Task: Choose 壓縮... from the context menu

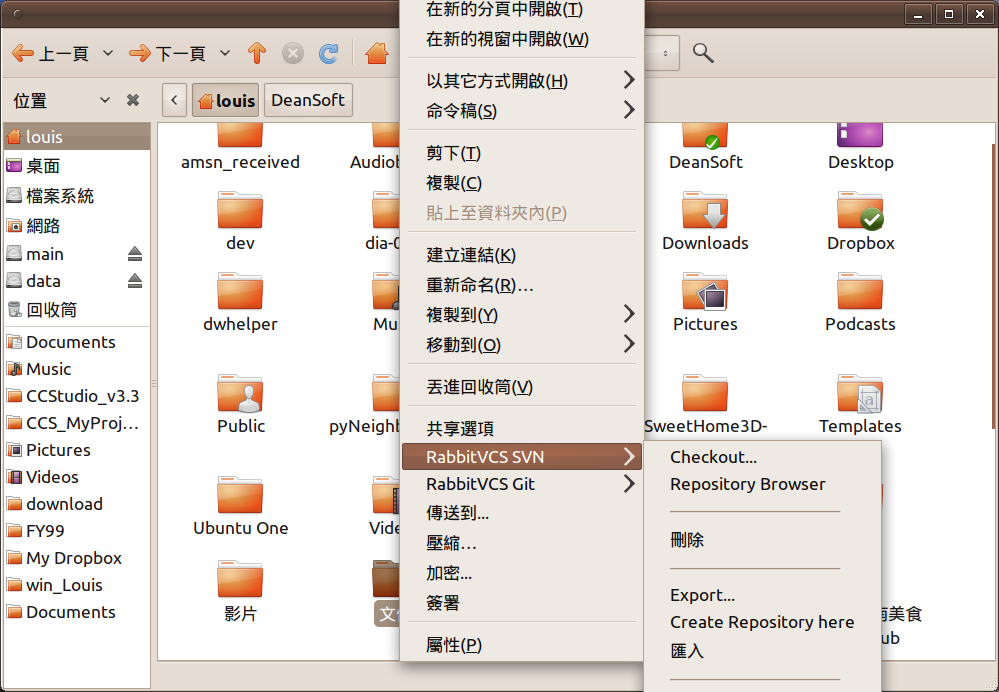Action: 521,542
